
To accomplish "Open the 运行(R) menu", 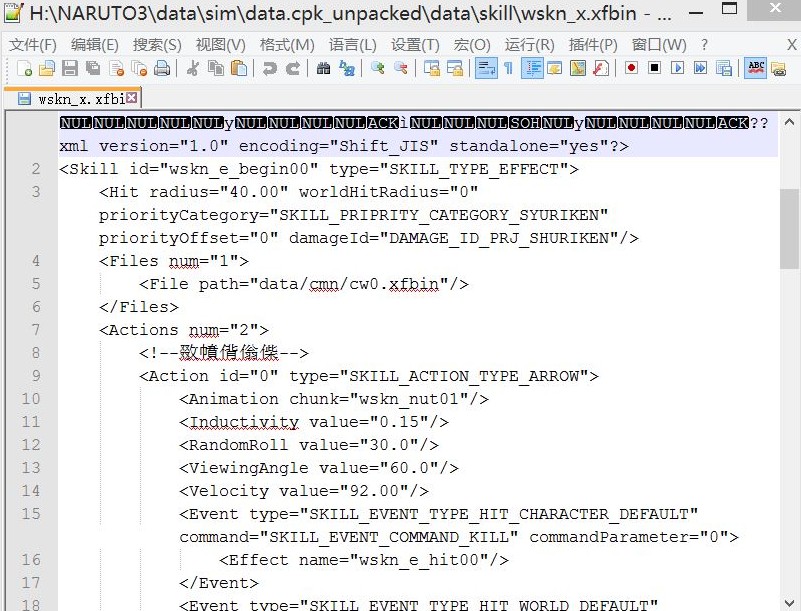I will pyautogui.click(x=529, y=45).
